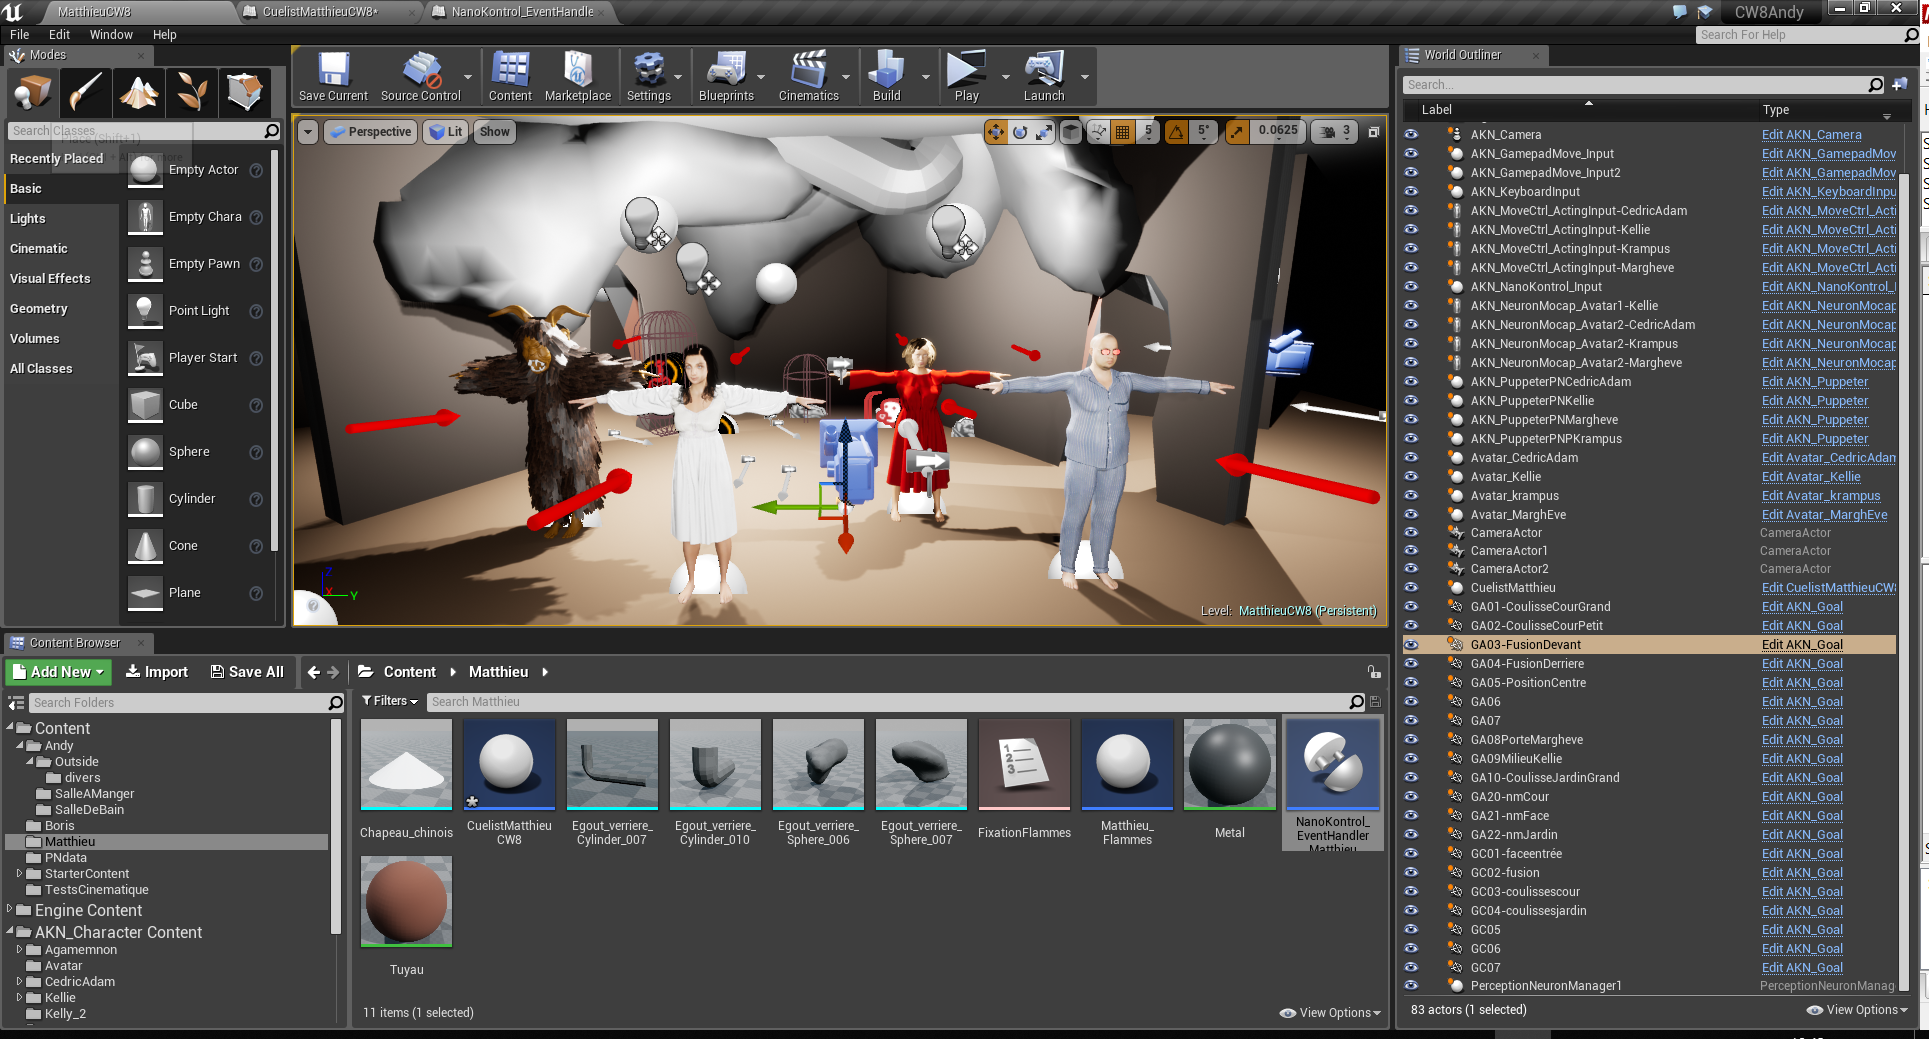
Task: Expand the Agamemnon folder
Action: (19, 949)
